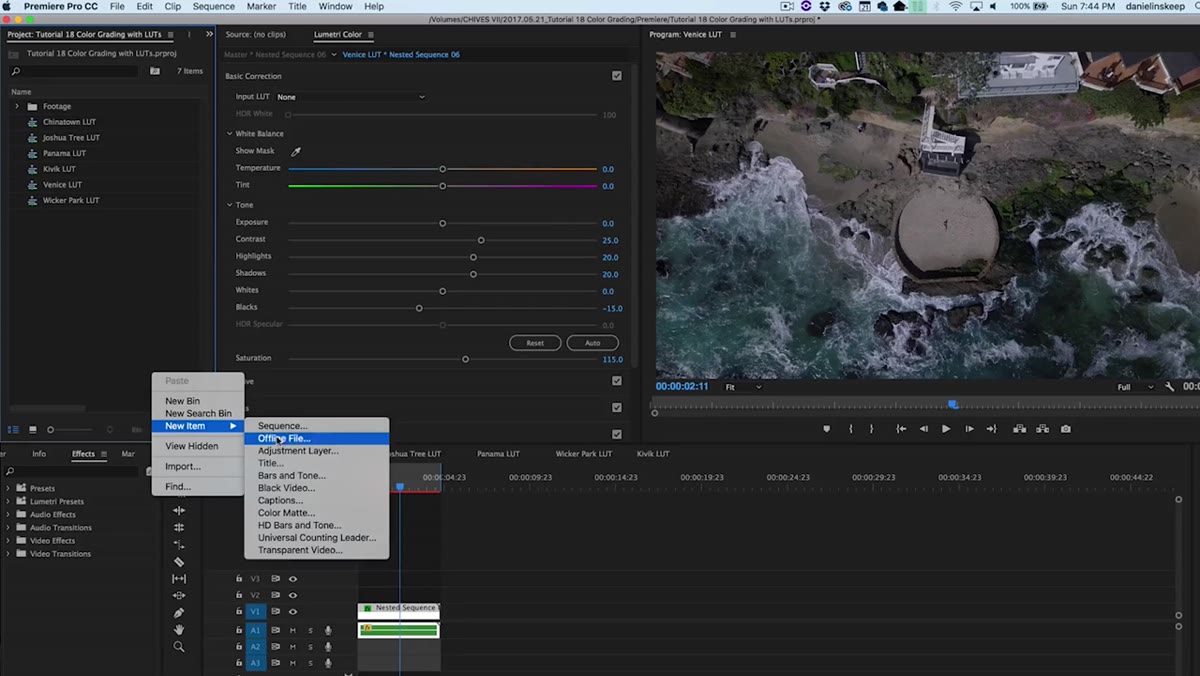The image size is (1200, 676).
Task: Select the Ripple Edit tool in toolbar
Action: [179, 510]
